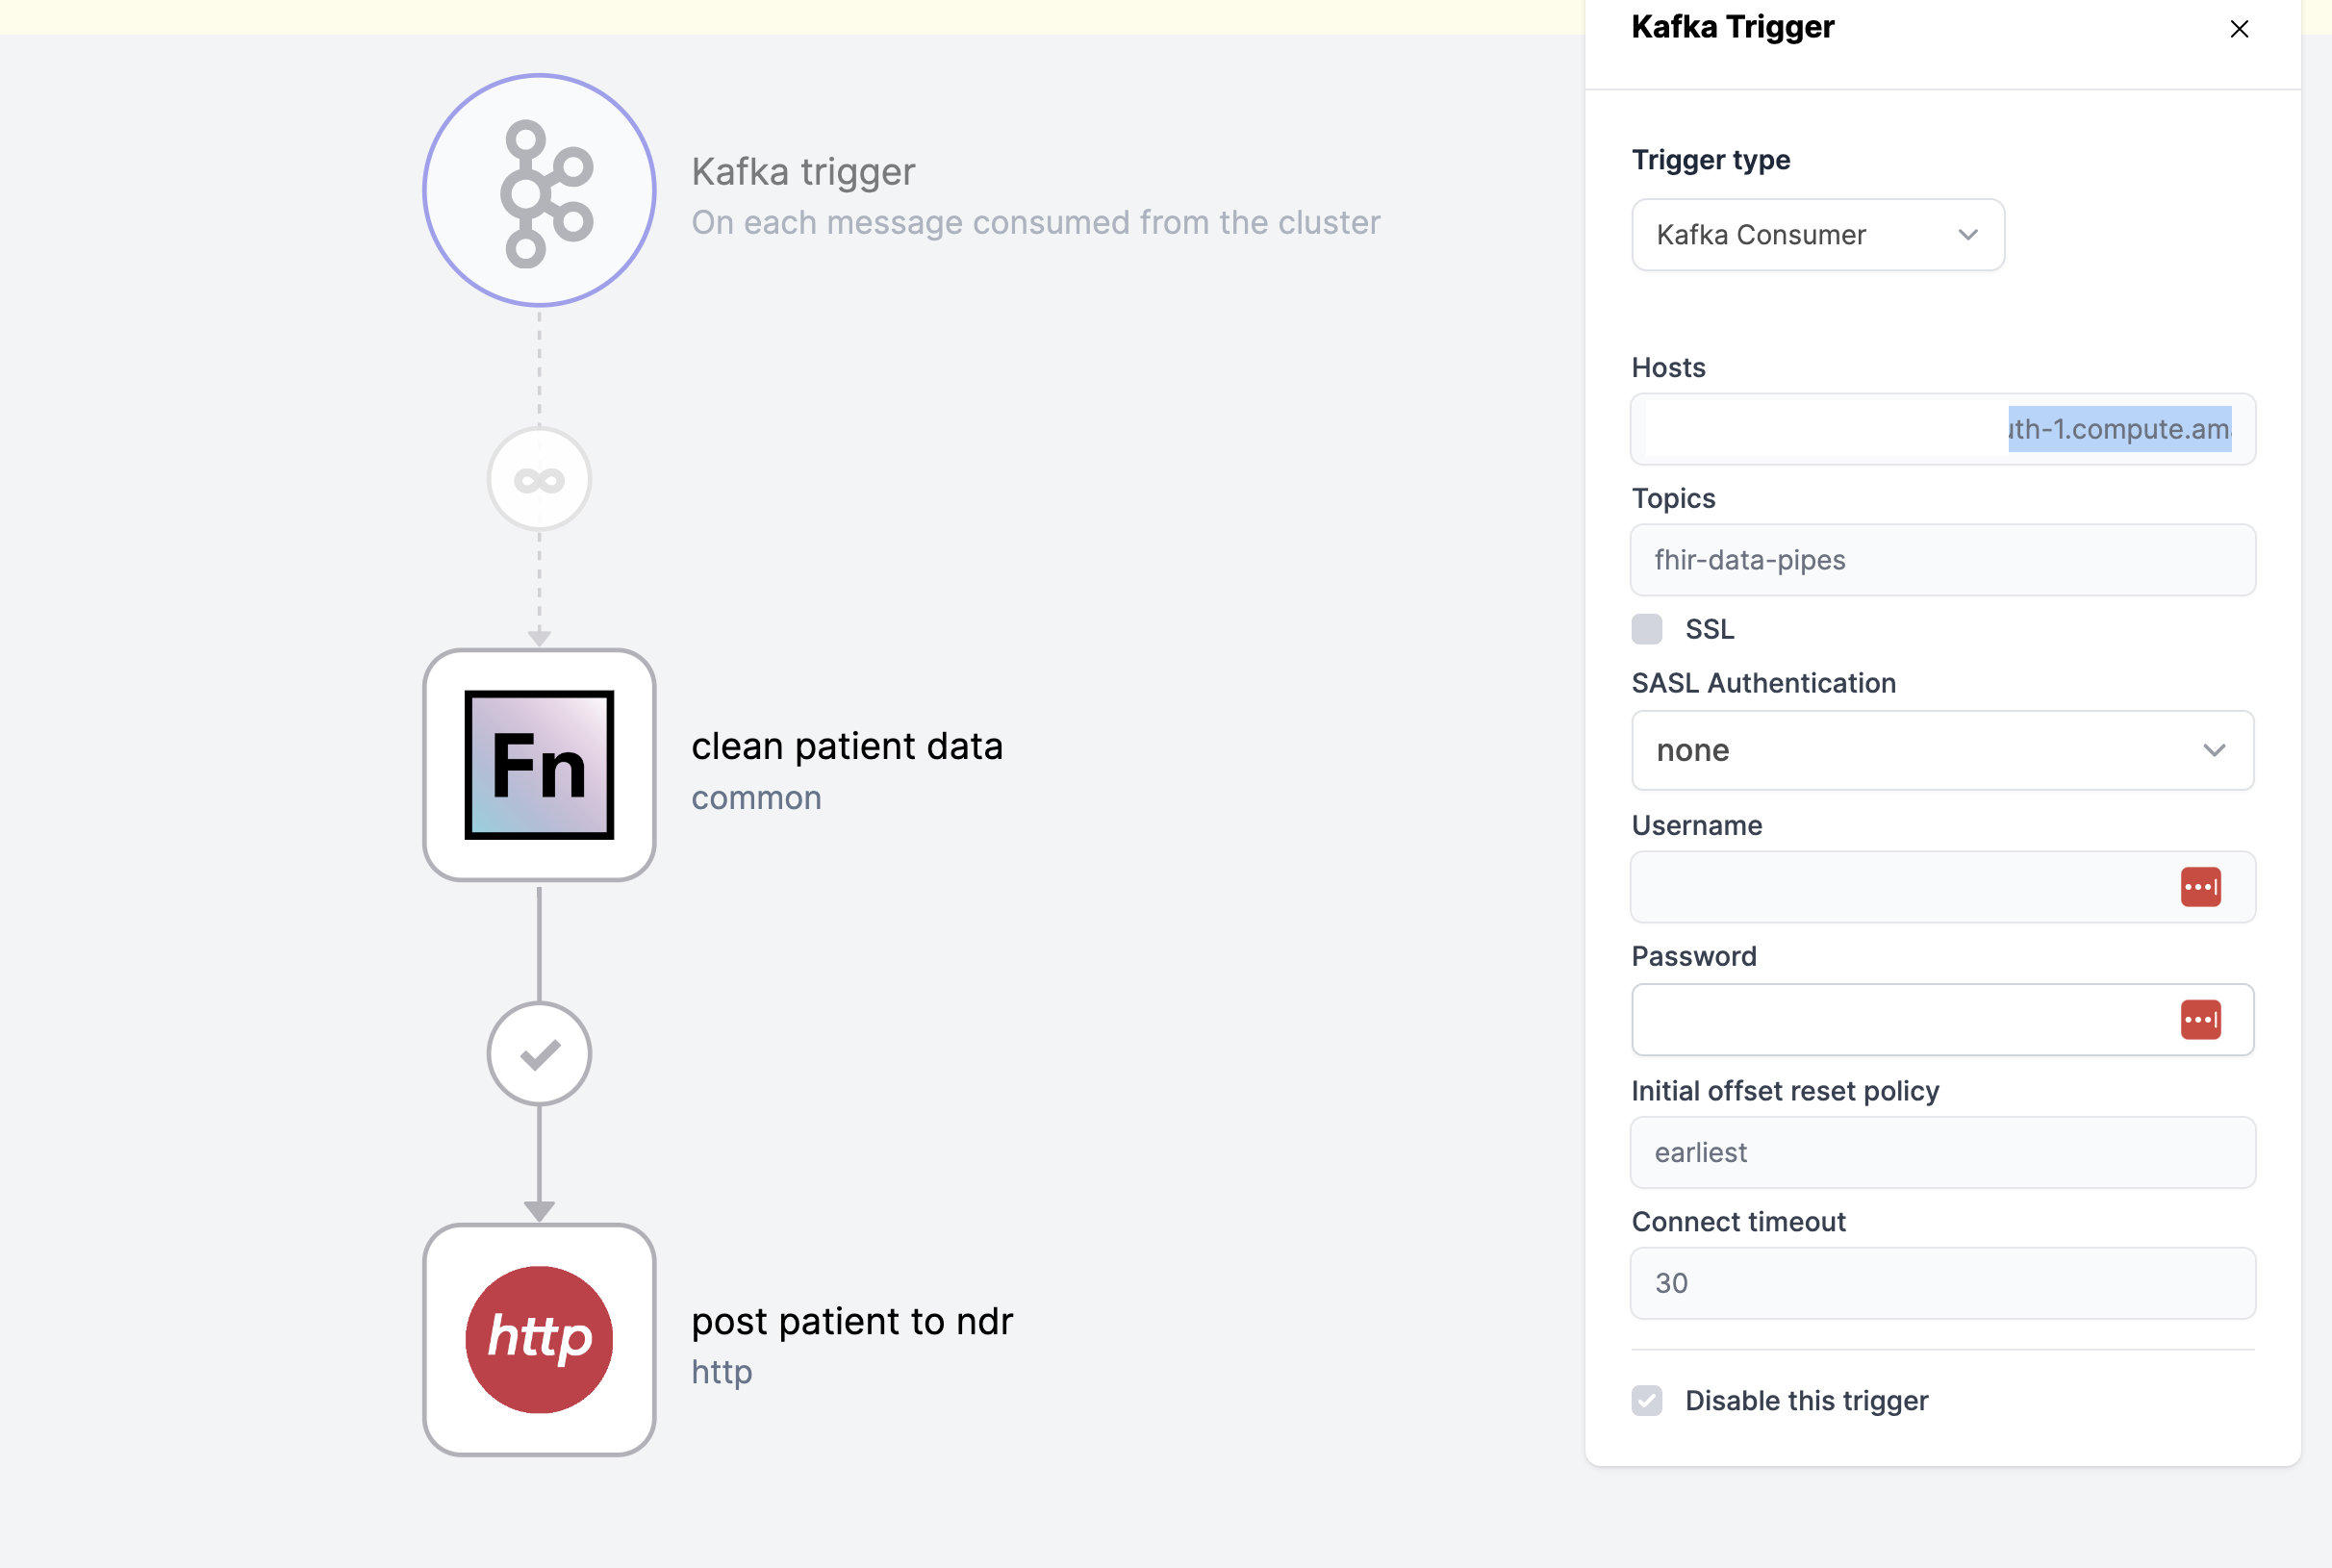Click the Username secret selector icon

pos(2201,886)
